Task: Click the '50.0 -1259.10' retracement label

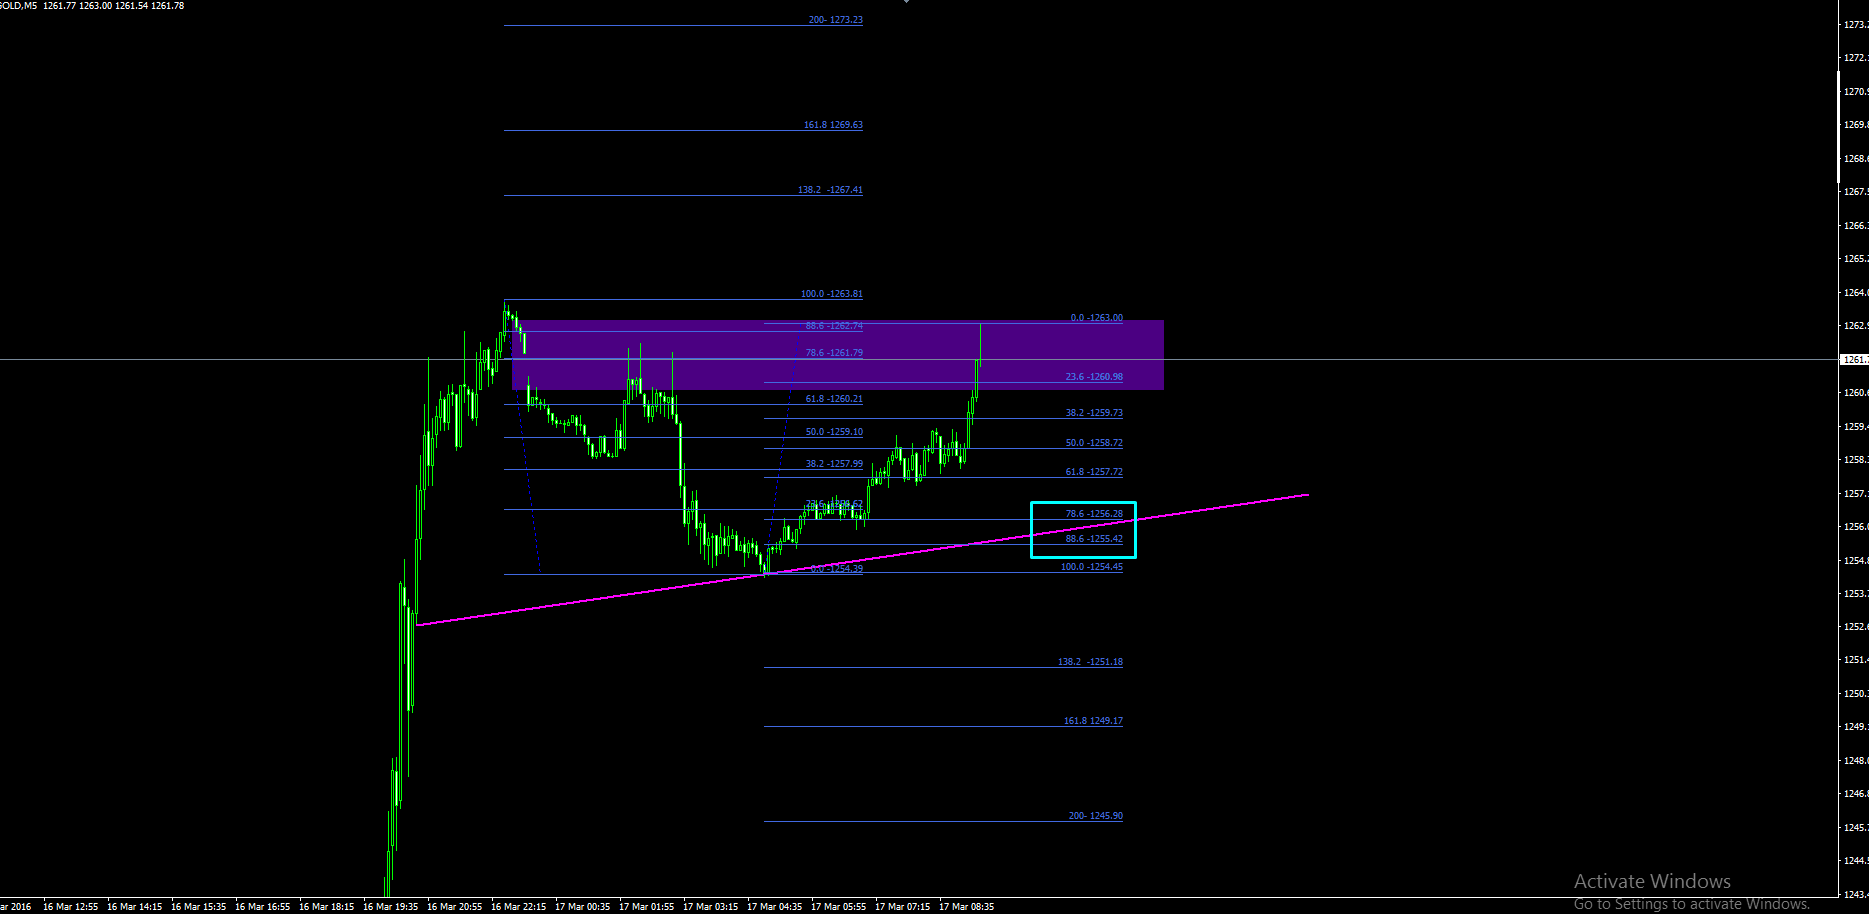Action: click(834, 432)
